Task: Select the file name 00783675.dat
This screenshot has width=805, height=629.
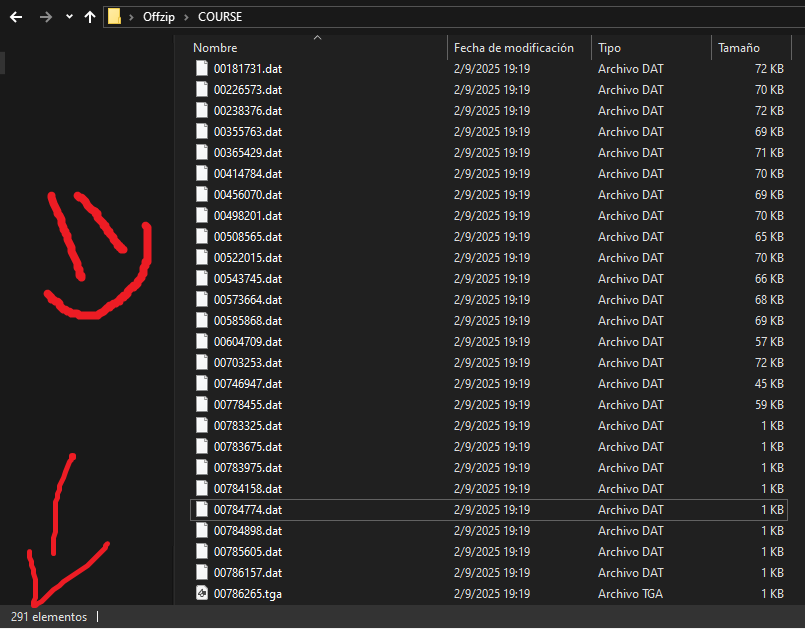Action: 248,447
